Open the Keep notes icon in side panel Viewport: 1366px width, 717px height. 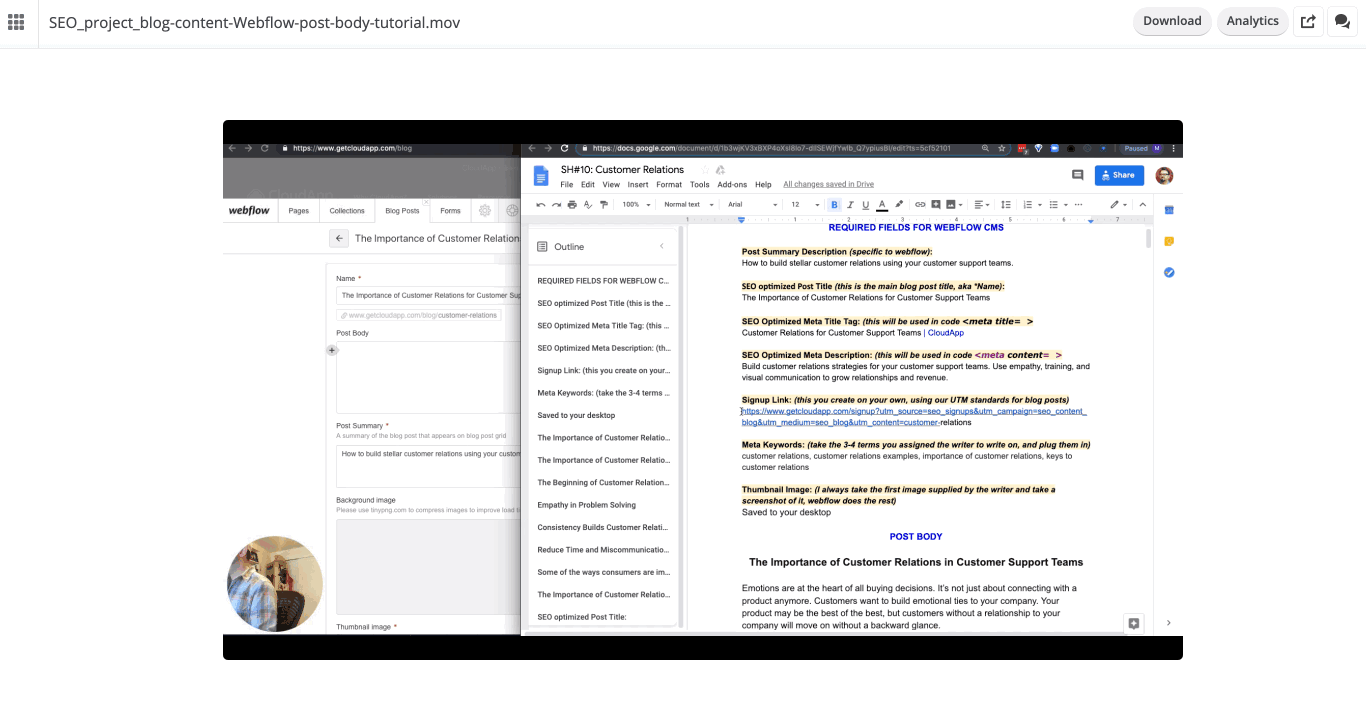1169,241
